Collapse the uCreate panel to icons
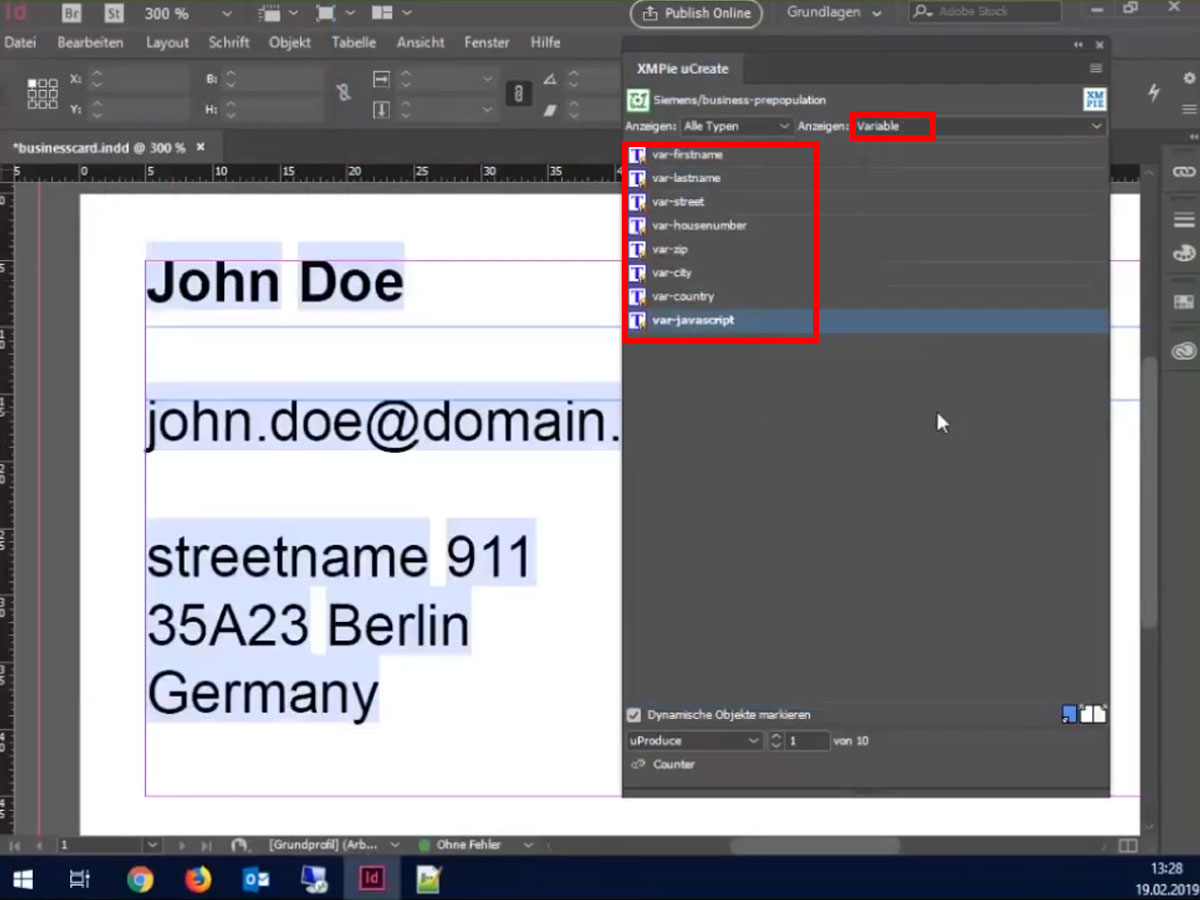 [1078, 45]
